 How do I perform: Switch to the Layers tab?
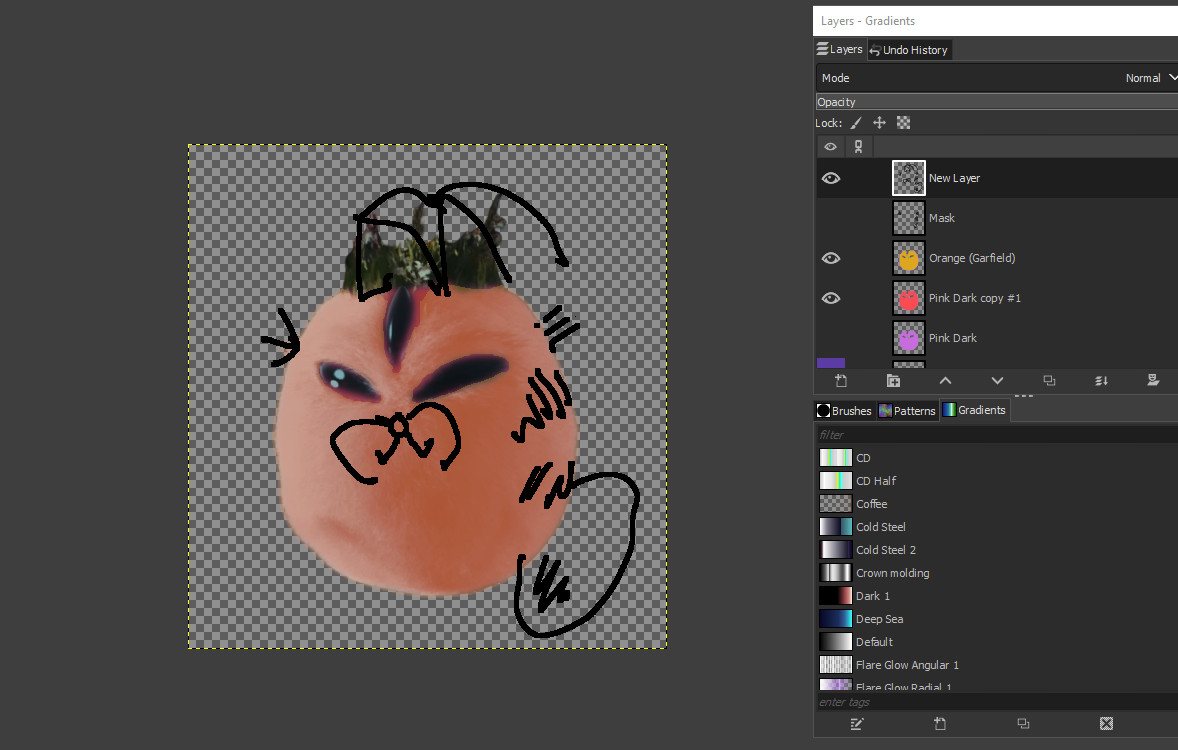pos(840,50)
